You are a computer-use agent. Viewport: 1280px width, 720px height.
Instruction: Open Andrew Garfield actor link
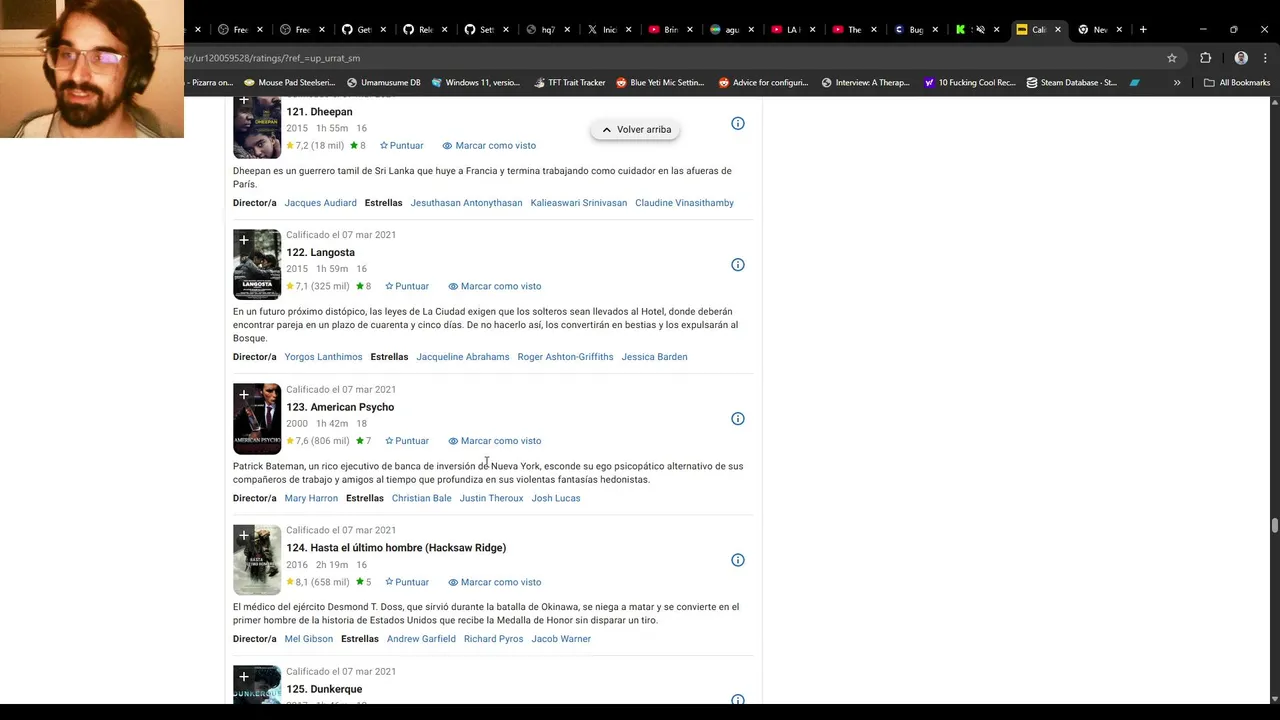(x=421, y=639)
